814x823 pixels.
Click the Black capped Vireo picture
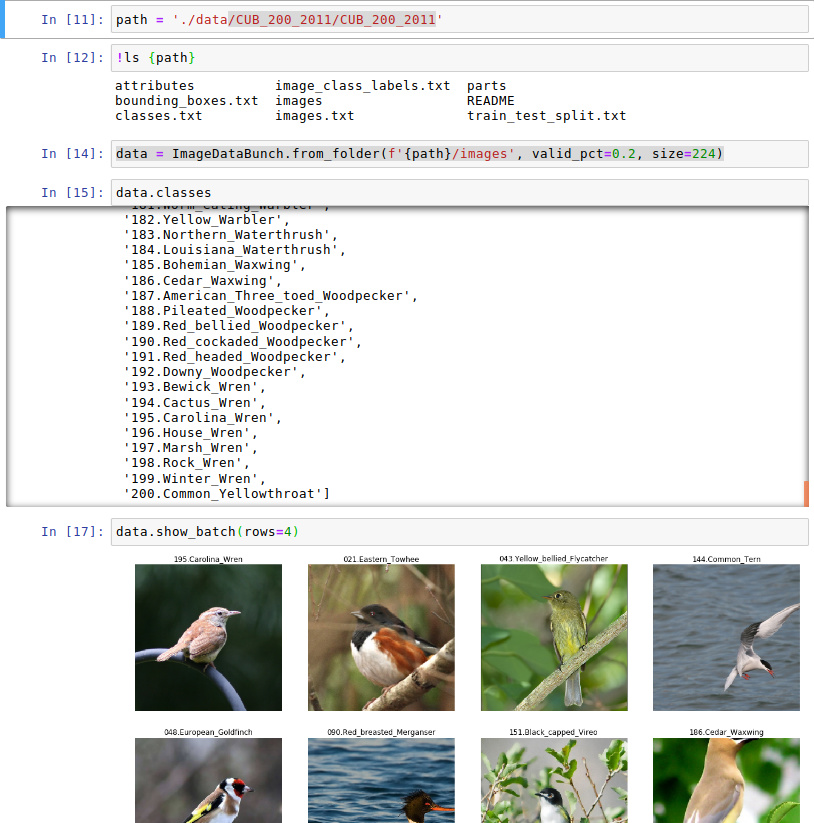coord(554,780)
